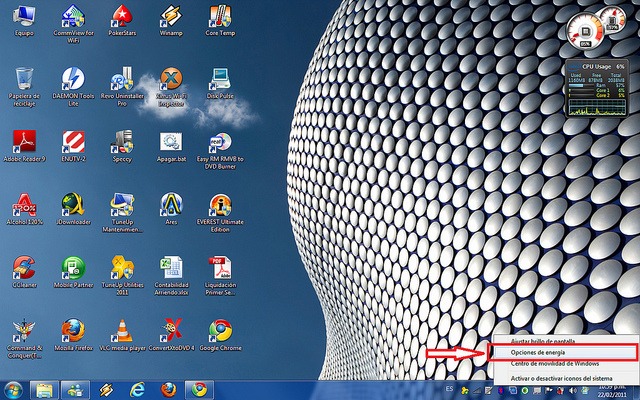Choose "Opciones de energía" in context menu

(x=538, y=352)
